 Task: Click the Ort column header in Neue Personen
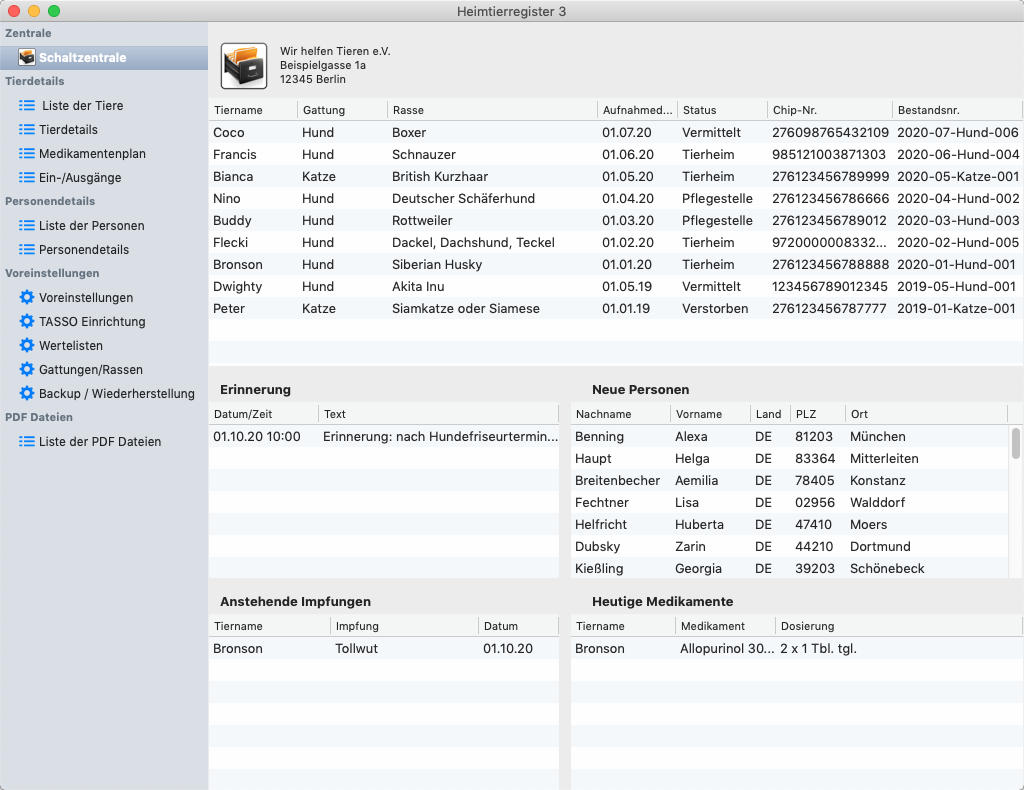[x=926, y=414]
